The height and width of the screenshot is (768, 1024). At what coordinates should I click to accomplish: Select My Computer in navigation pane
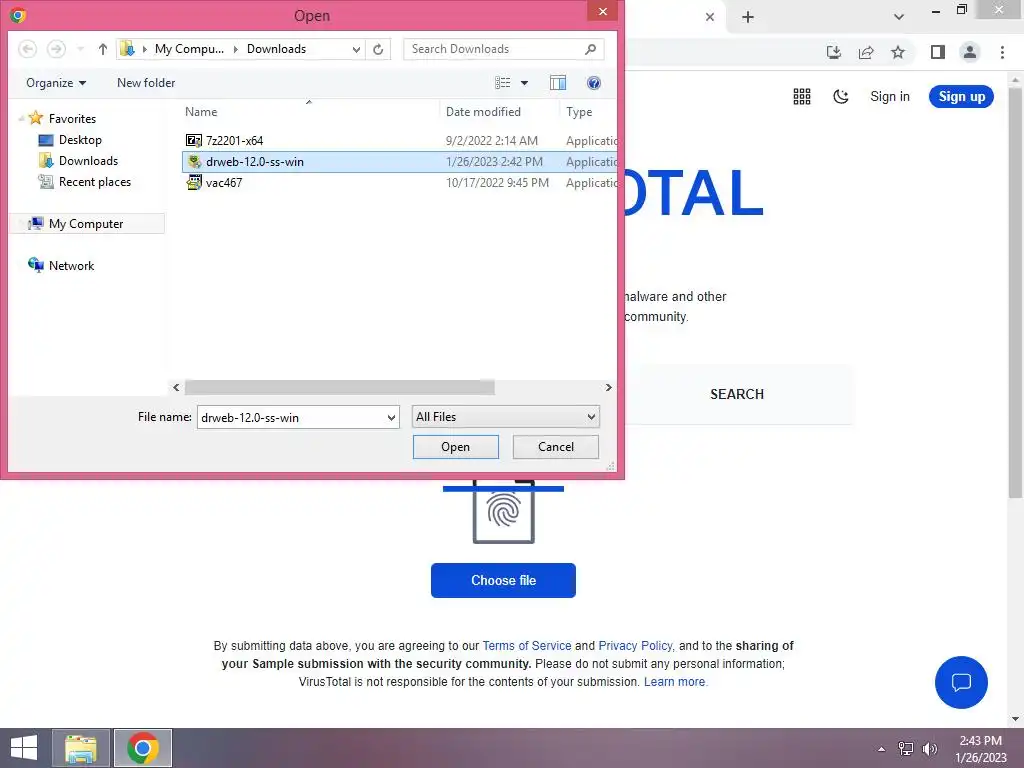coord(86,223)
